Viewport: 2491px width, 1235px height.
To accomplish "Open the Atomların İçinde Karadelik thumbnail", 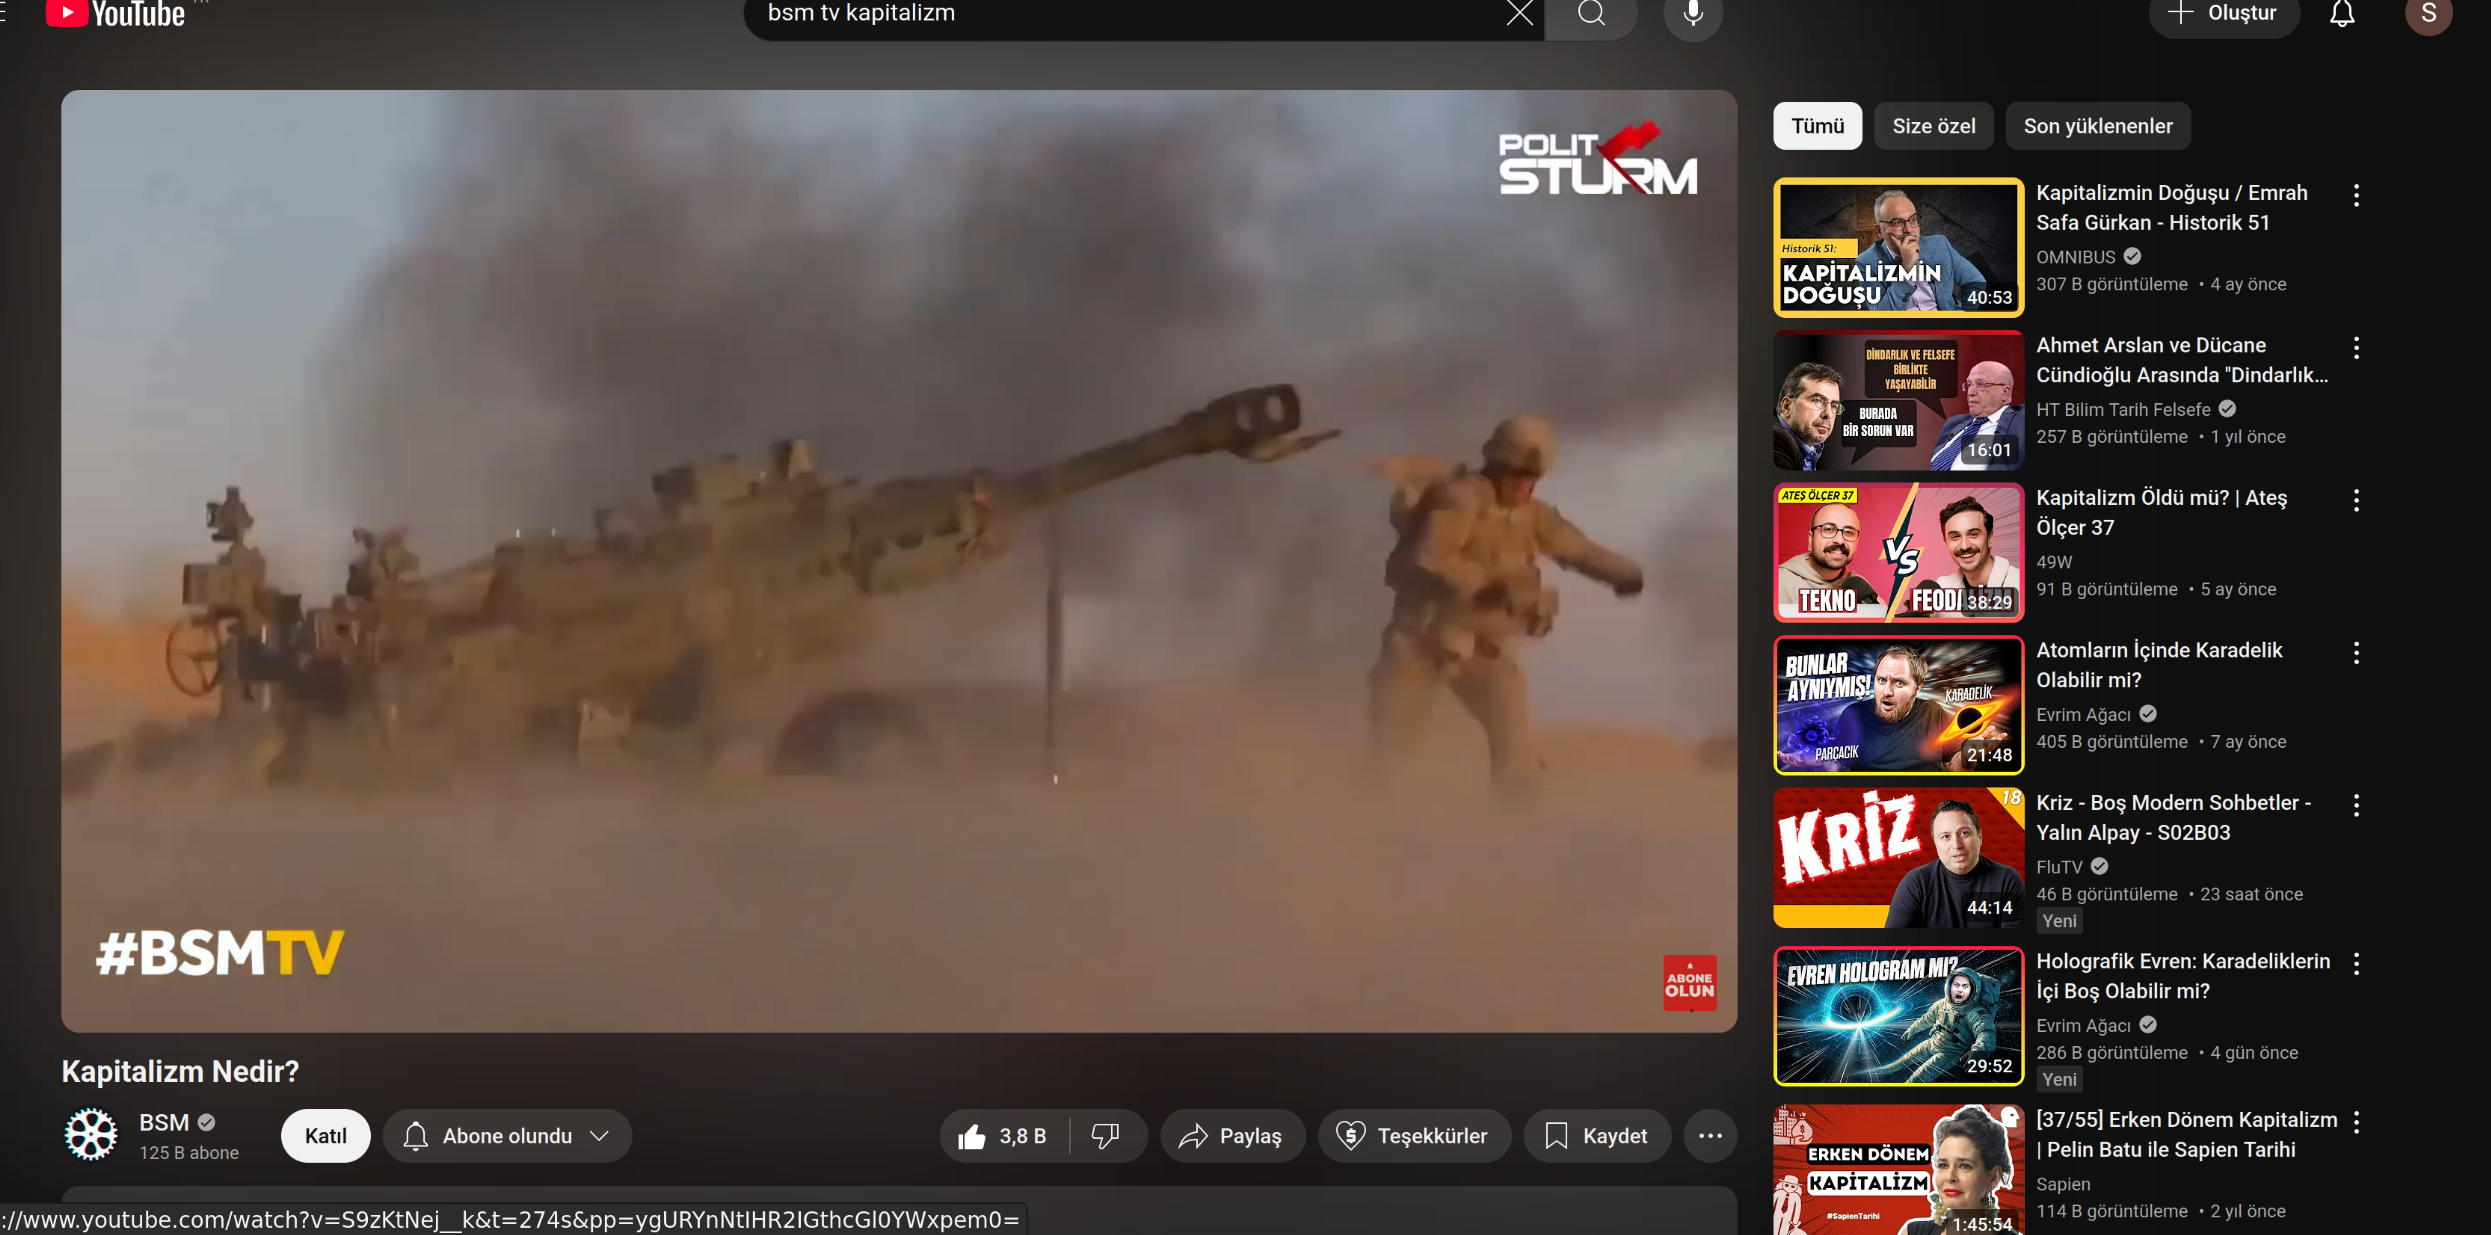I will [x=1898, y=705].
